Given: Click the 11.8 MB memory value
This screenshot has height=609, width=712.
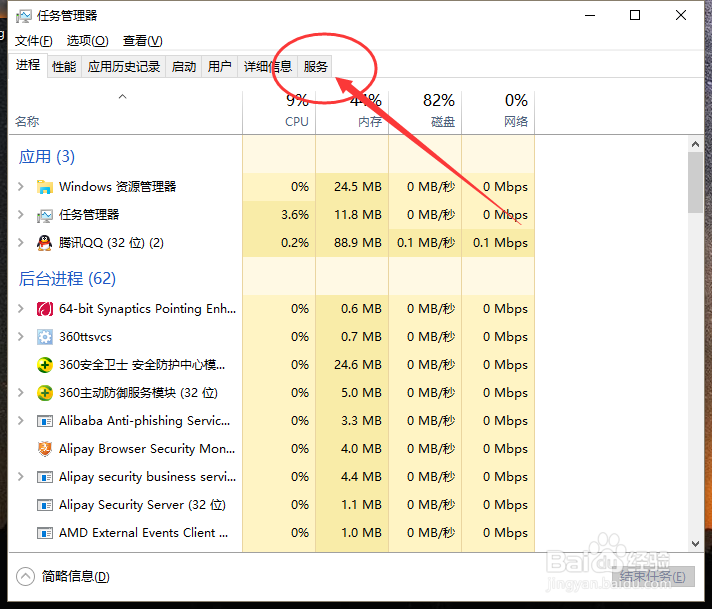Looking at the screenshot, I should coord(358,215).
